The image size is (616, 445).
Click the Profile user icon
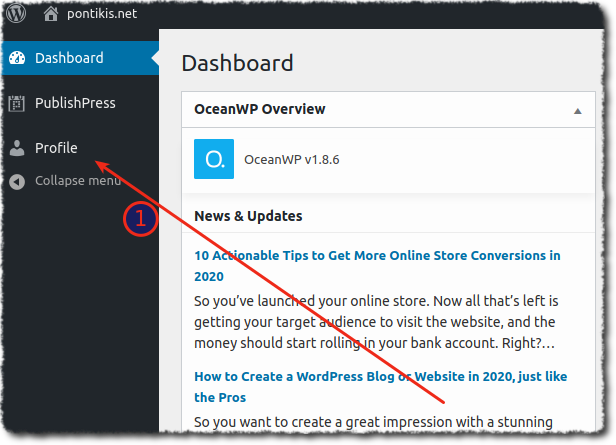click(x=17, y=148)
